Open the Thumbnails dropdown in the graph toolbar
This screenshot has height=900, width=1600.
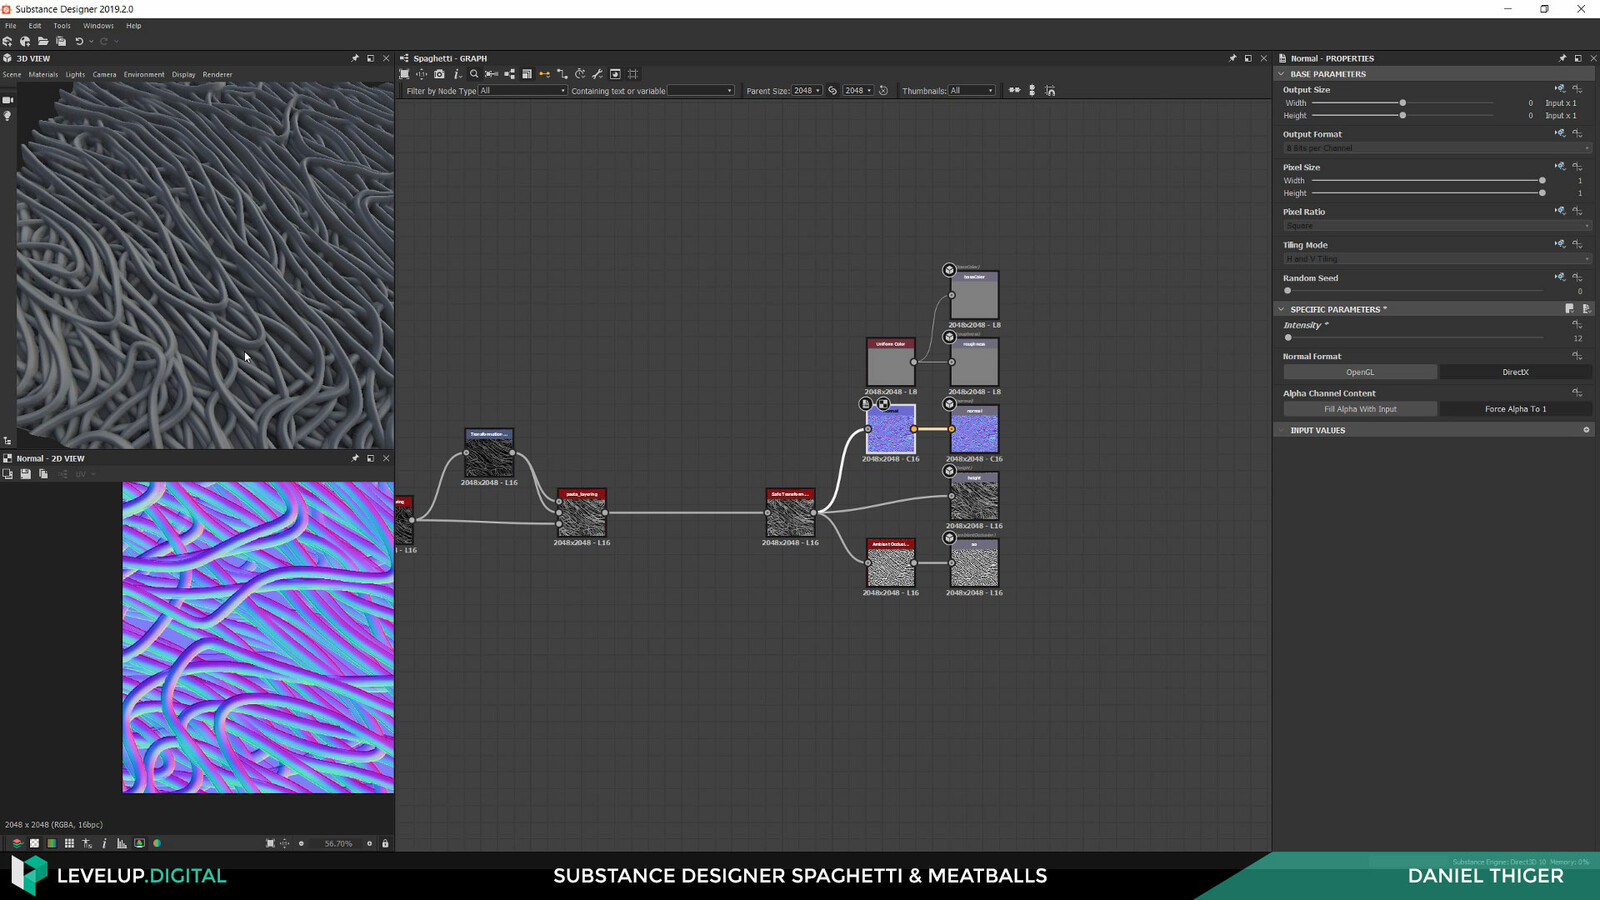971,90
